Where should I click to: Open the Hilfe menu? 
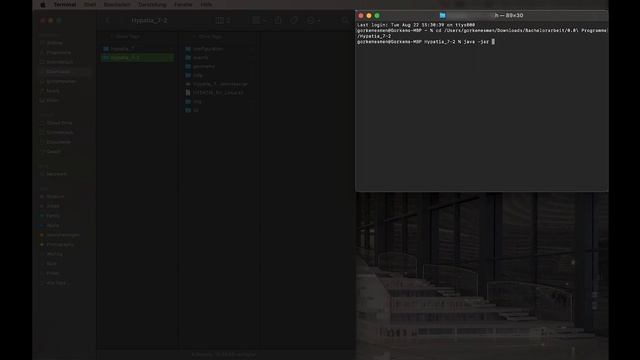point(206,4)
